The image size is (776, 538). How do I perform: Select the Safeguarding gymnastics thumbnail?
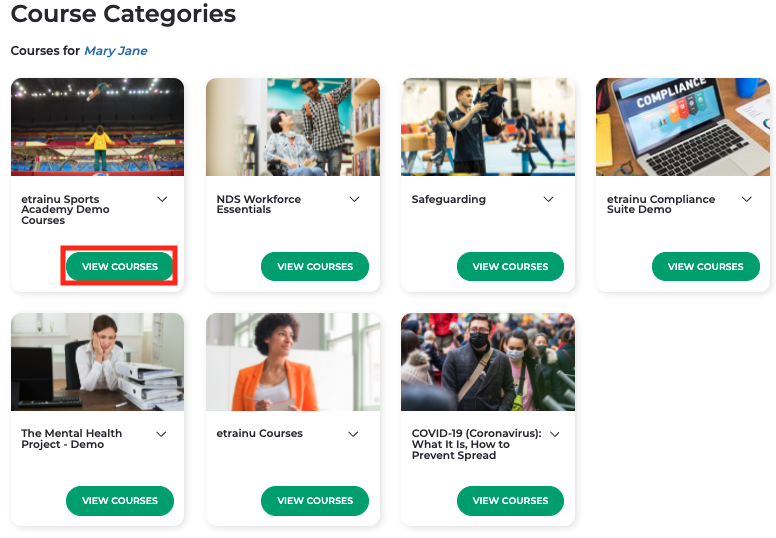[x=488, y=127]
